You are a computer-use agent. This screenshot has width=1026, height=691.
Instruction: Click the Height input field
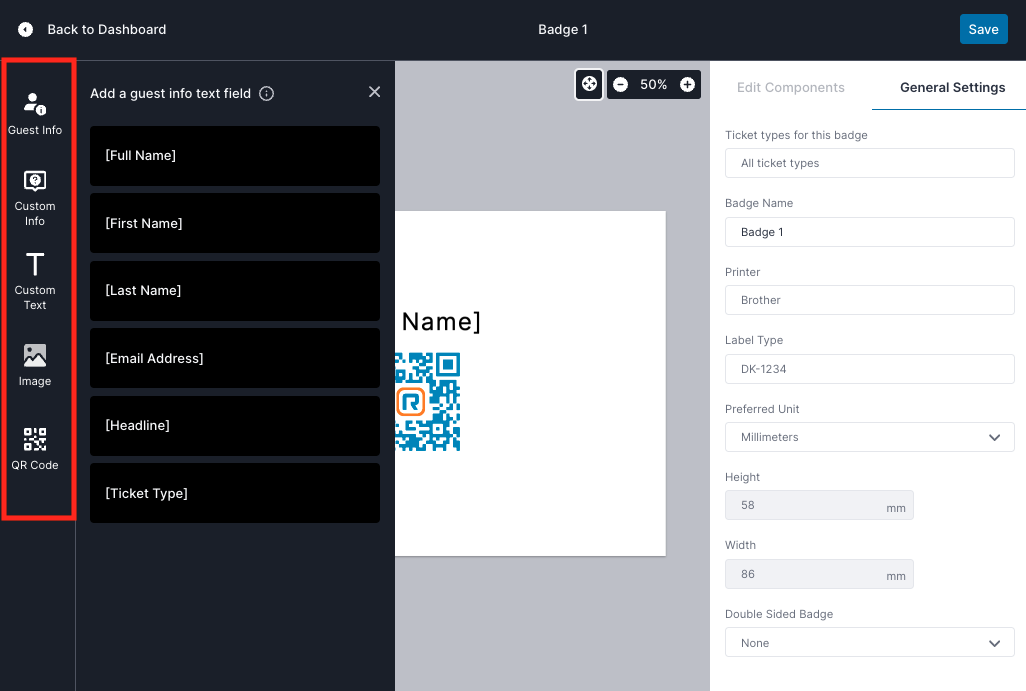819,505
